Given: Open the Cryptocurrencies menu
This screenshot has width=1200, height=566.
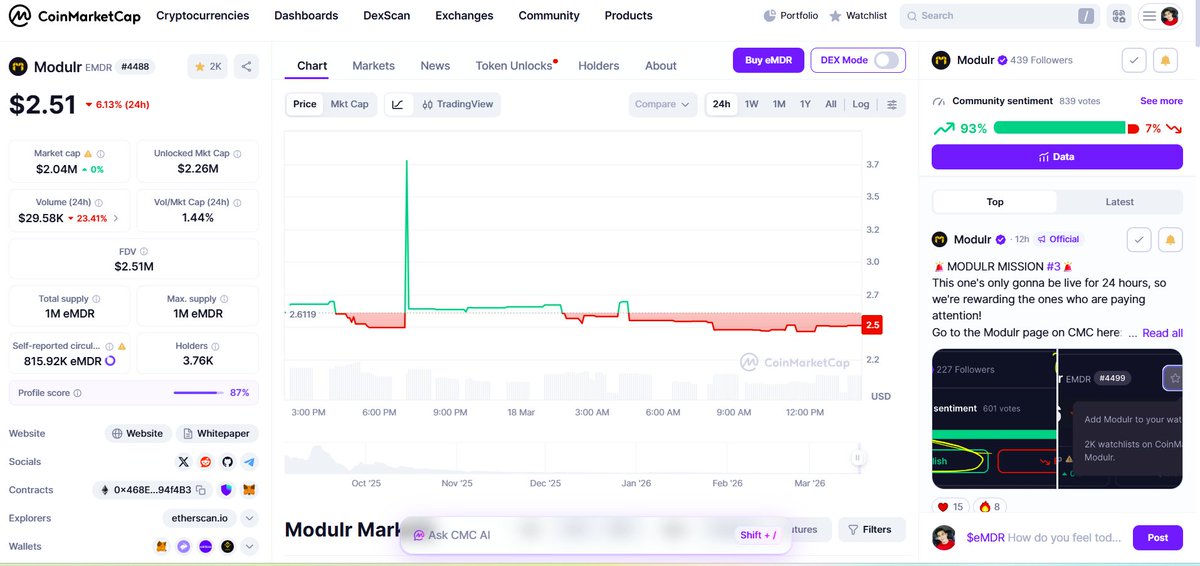Looking at the screenshot, I should [203, 16].
